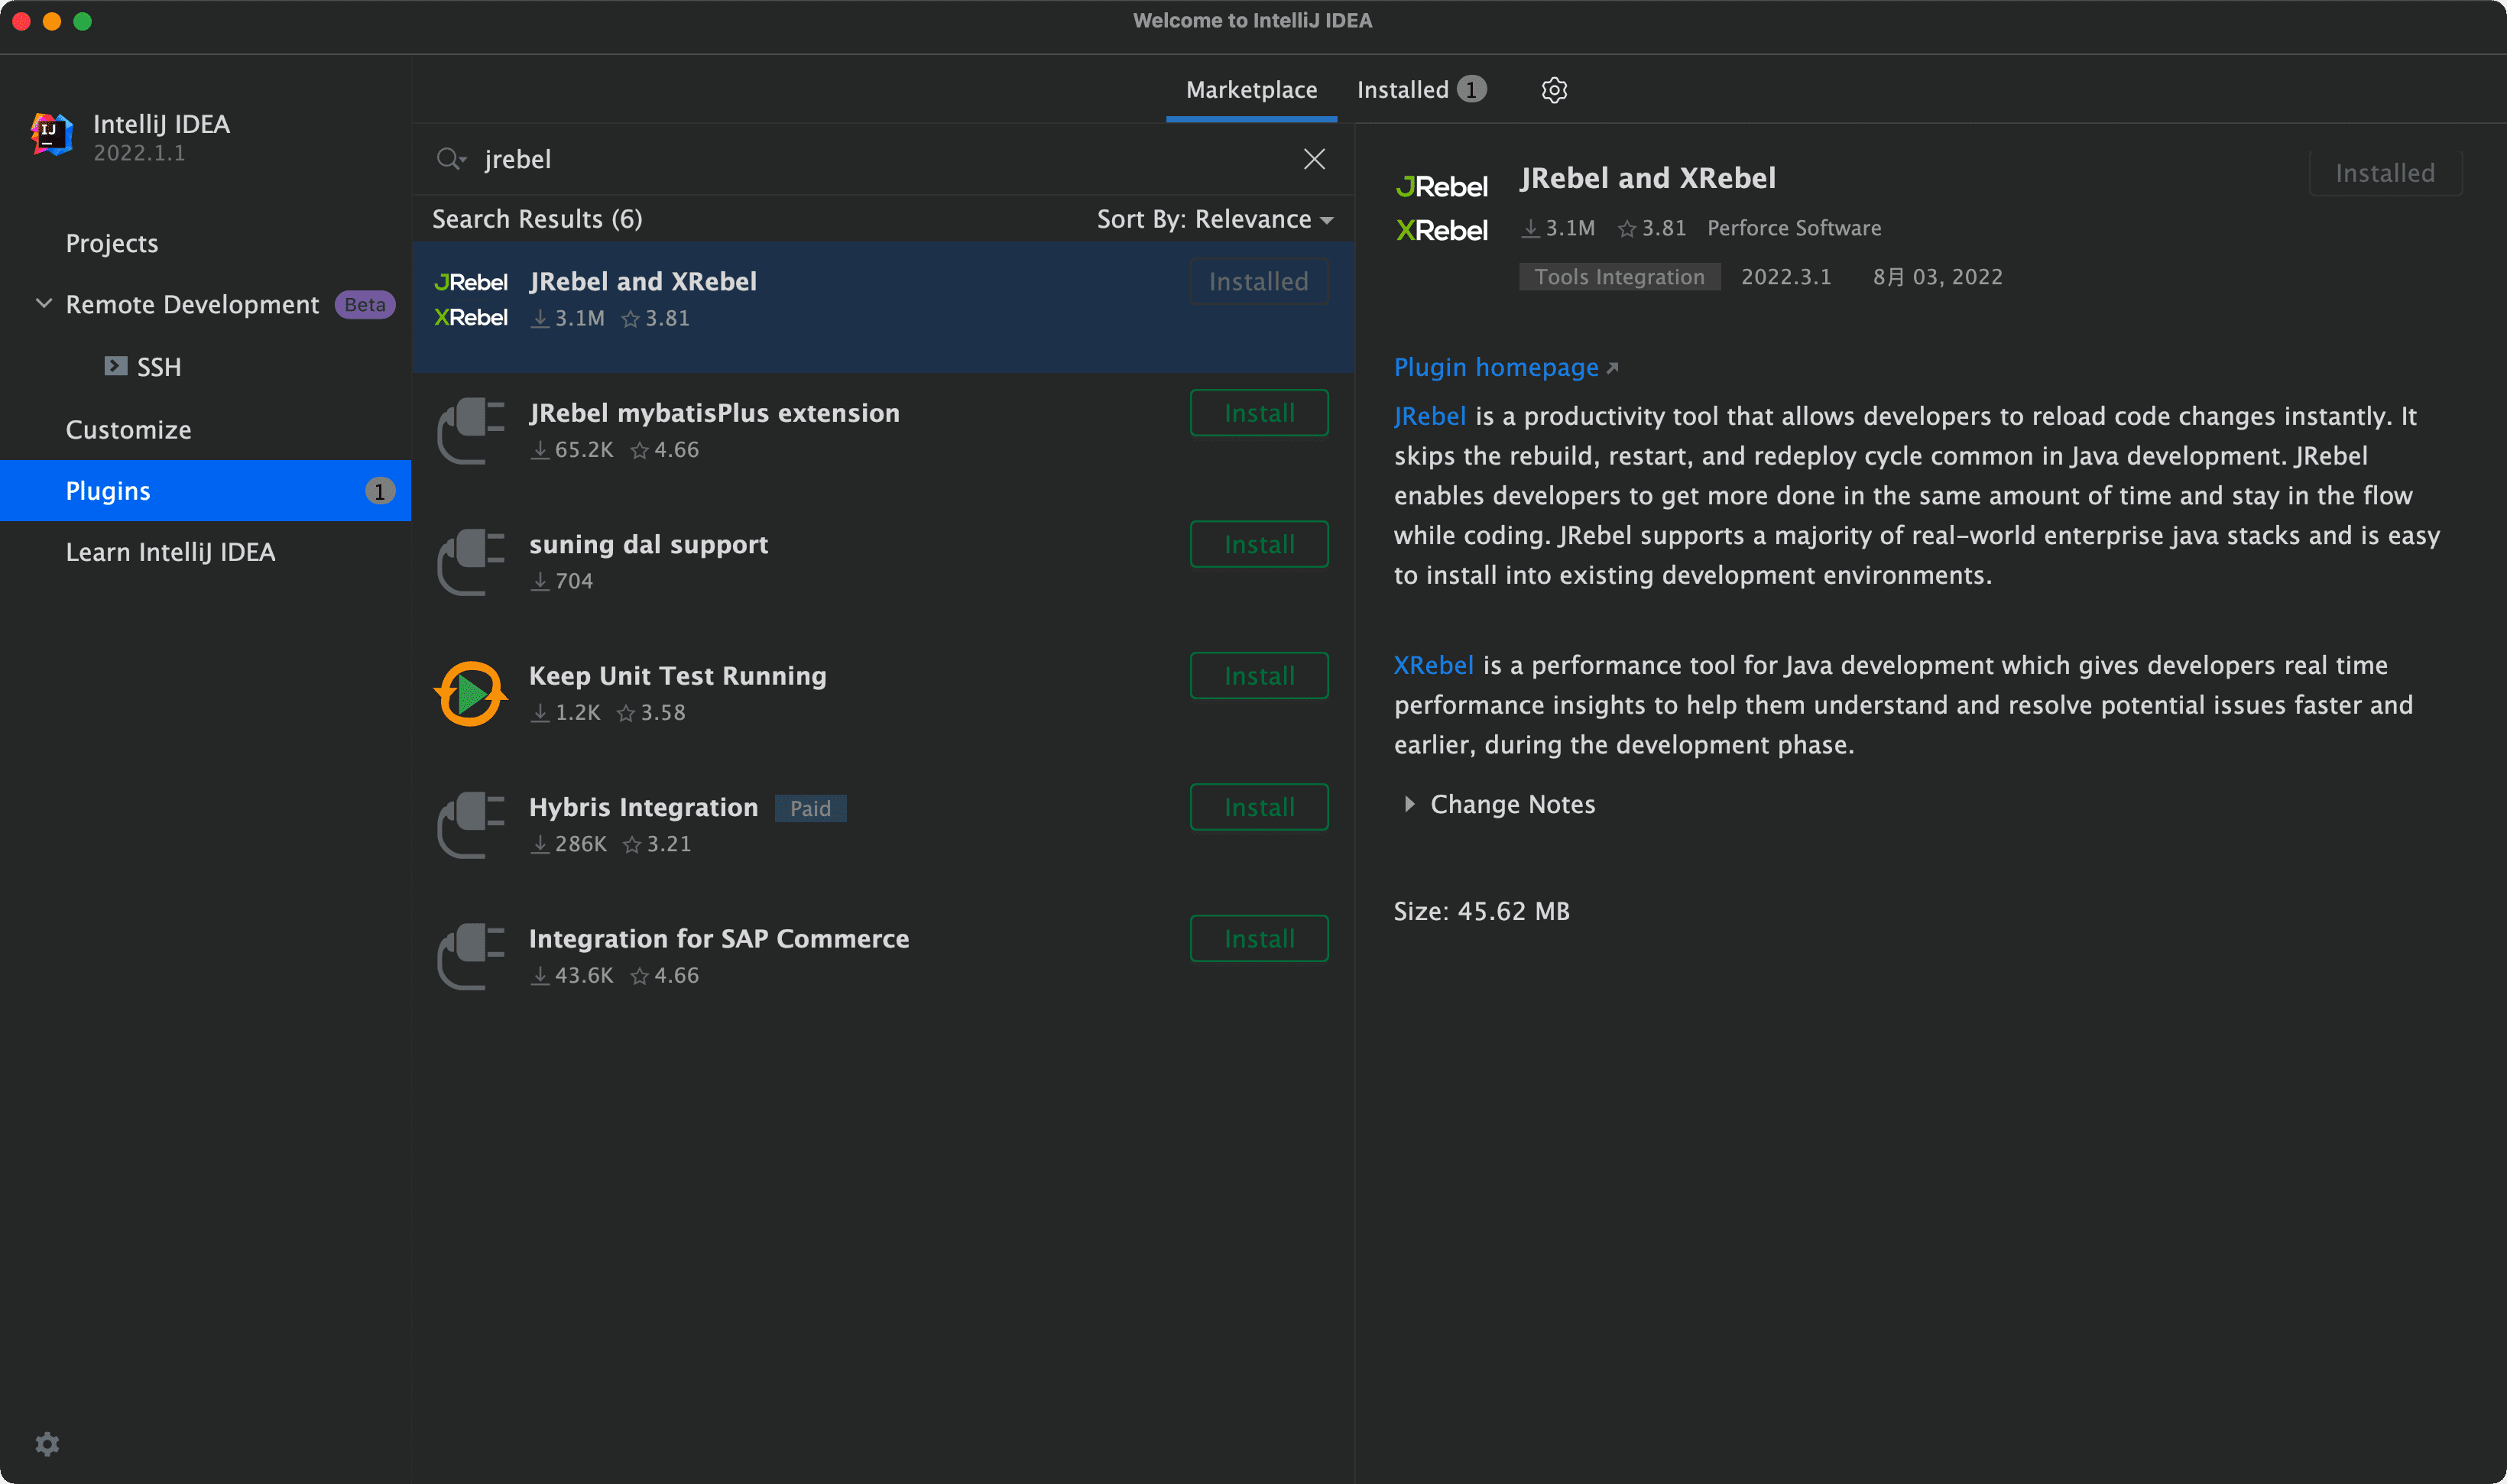Click the search magnifier icon in plugin search
This screenshot has height=1484, width=2507.
(447, 159)
